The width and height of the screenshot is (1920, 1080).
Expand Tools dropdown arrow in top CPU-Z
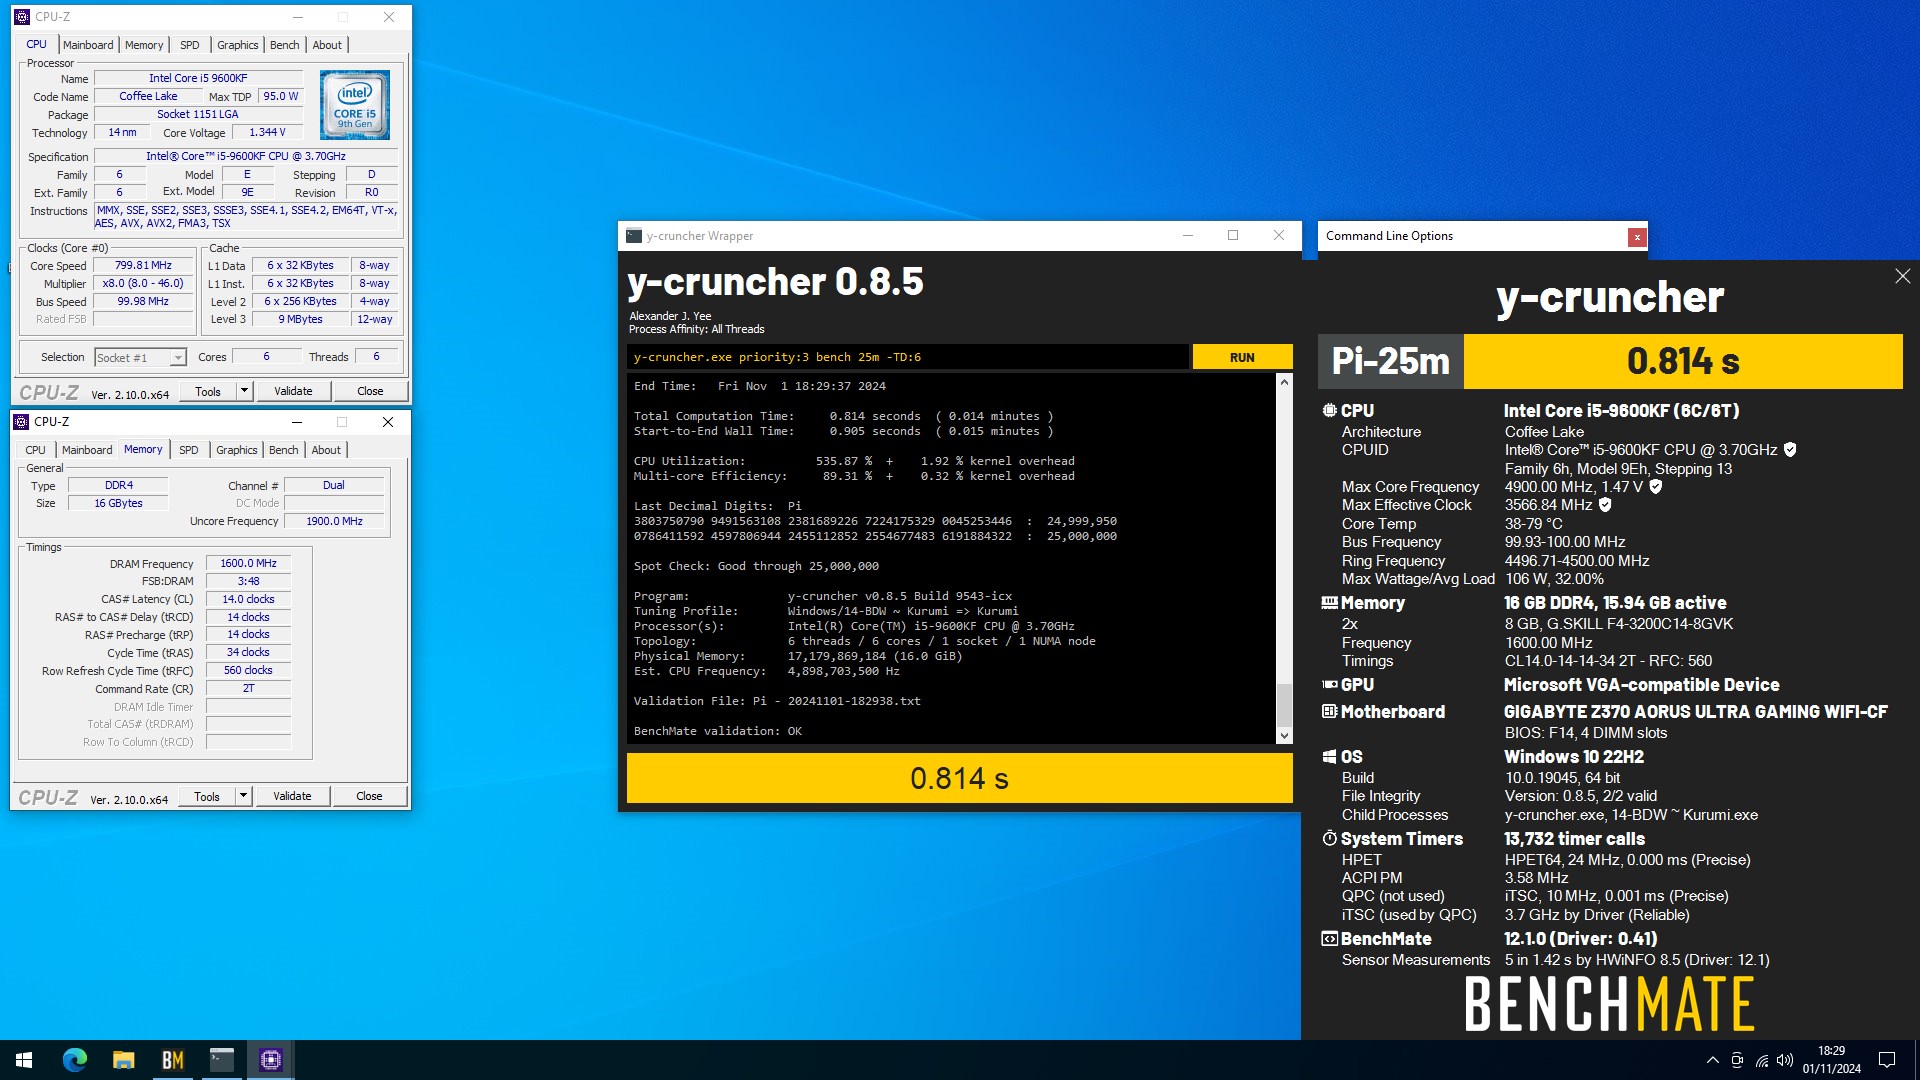click(244, 391)
